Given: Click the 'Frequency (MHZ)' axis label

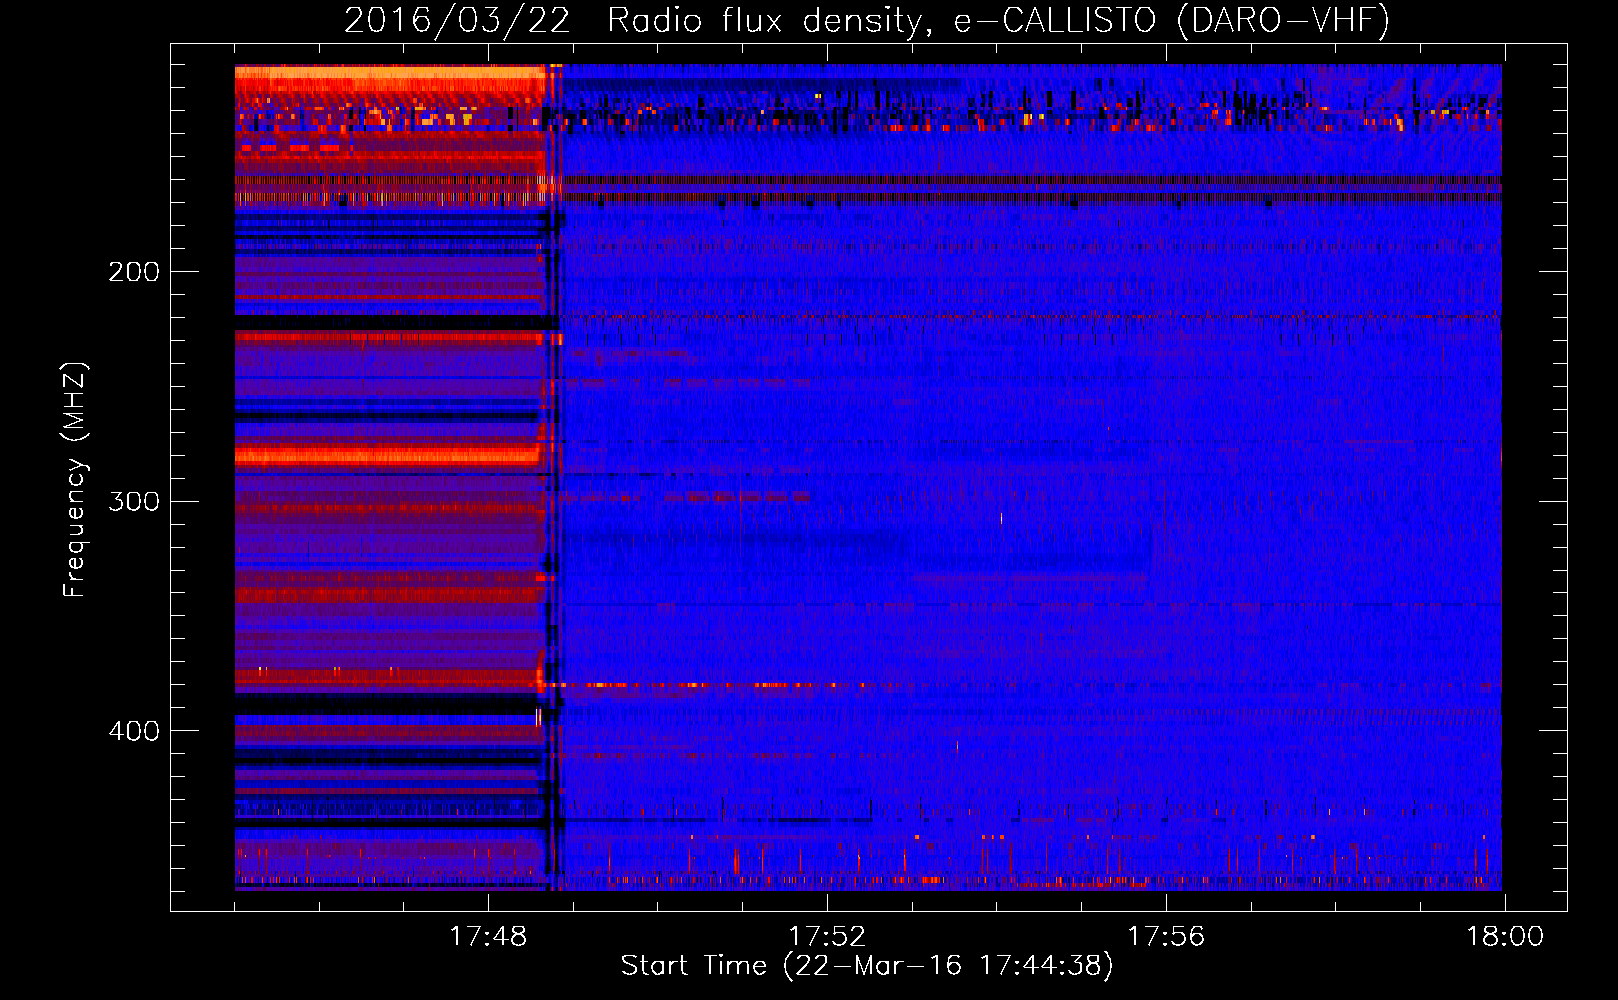Looking at the screenshot, I should point(75,479).
